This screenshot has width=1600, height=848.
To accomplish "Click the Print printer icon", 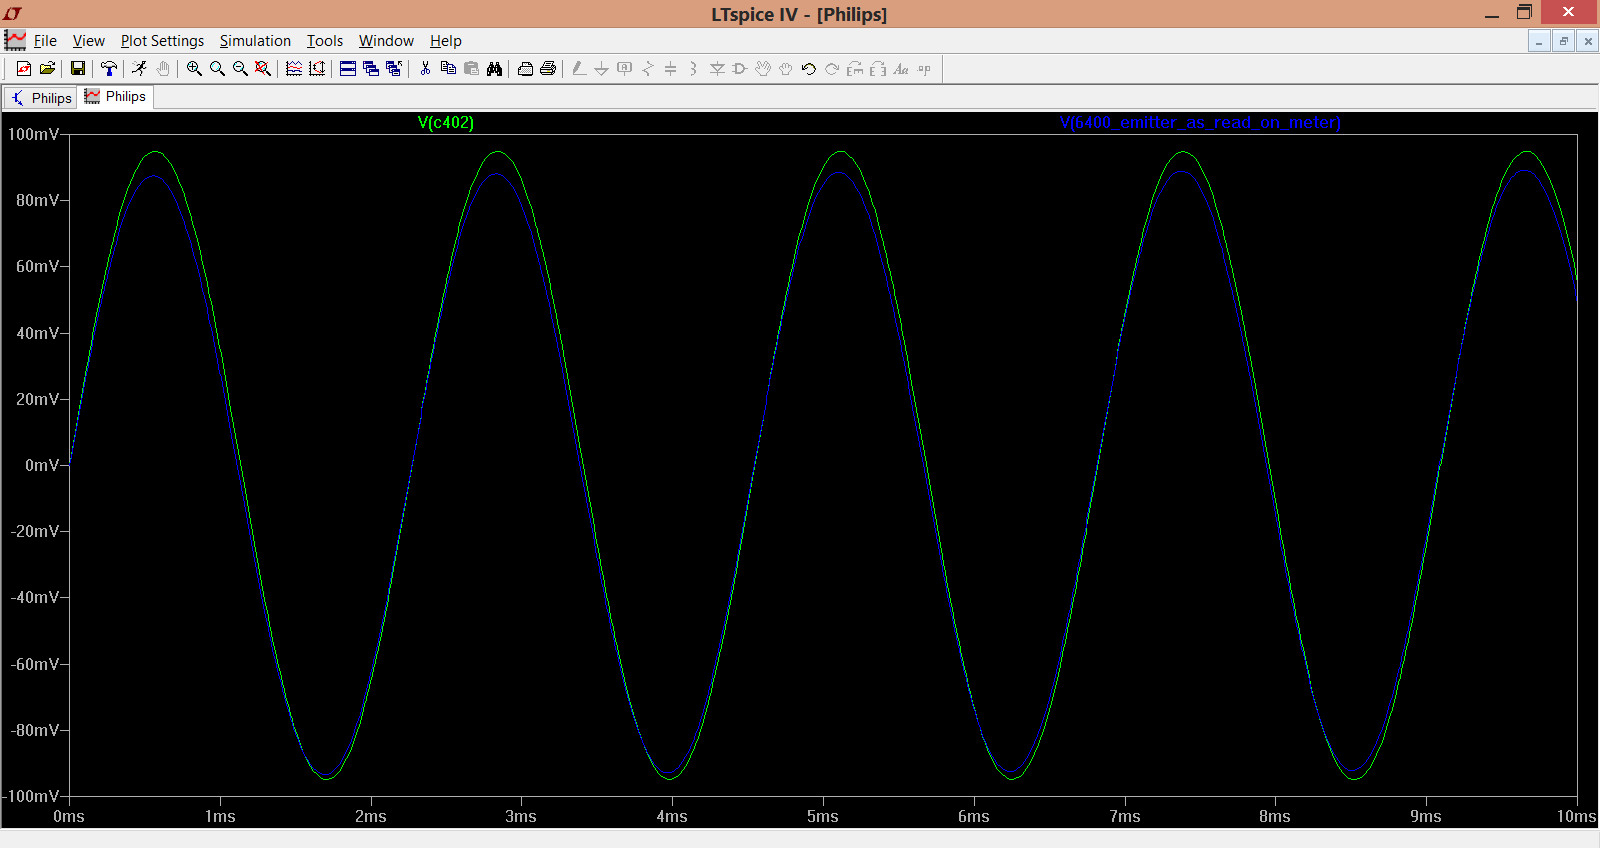I will point(548,68).
